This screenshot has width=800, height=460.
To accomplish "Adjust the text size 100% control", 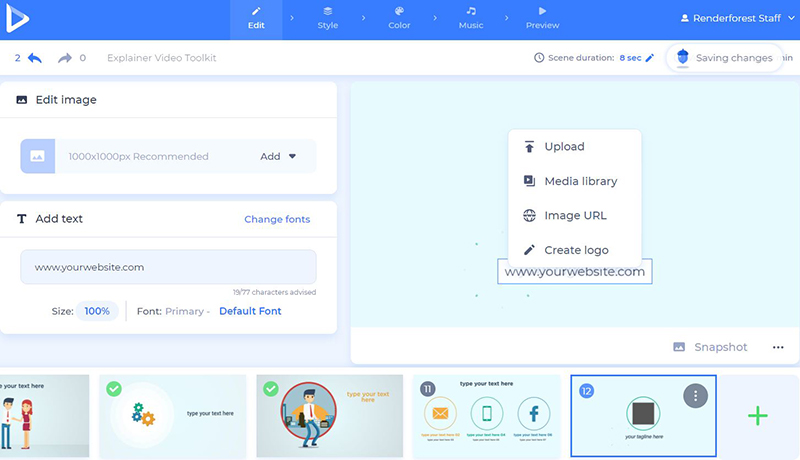I will 97,311.
